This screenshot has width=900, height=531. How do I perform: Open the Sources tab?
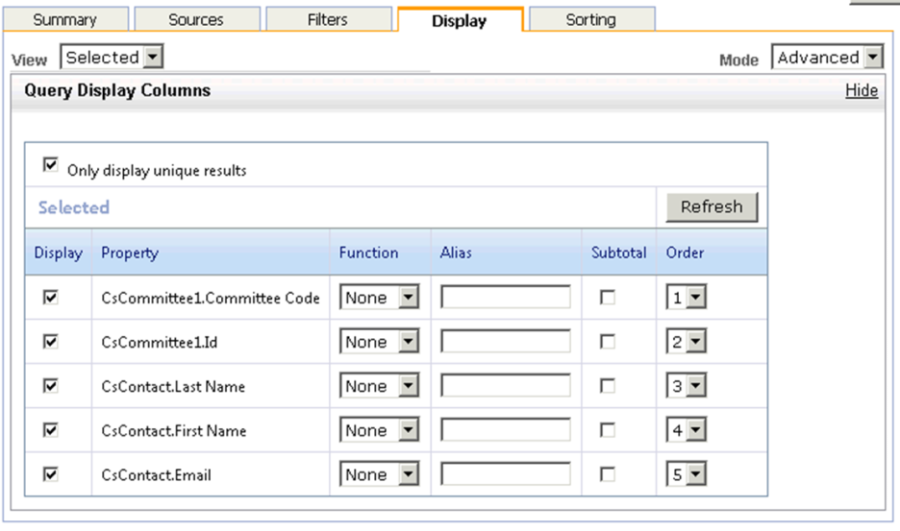(197, 19)
